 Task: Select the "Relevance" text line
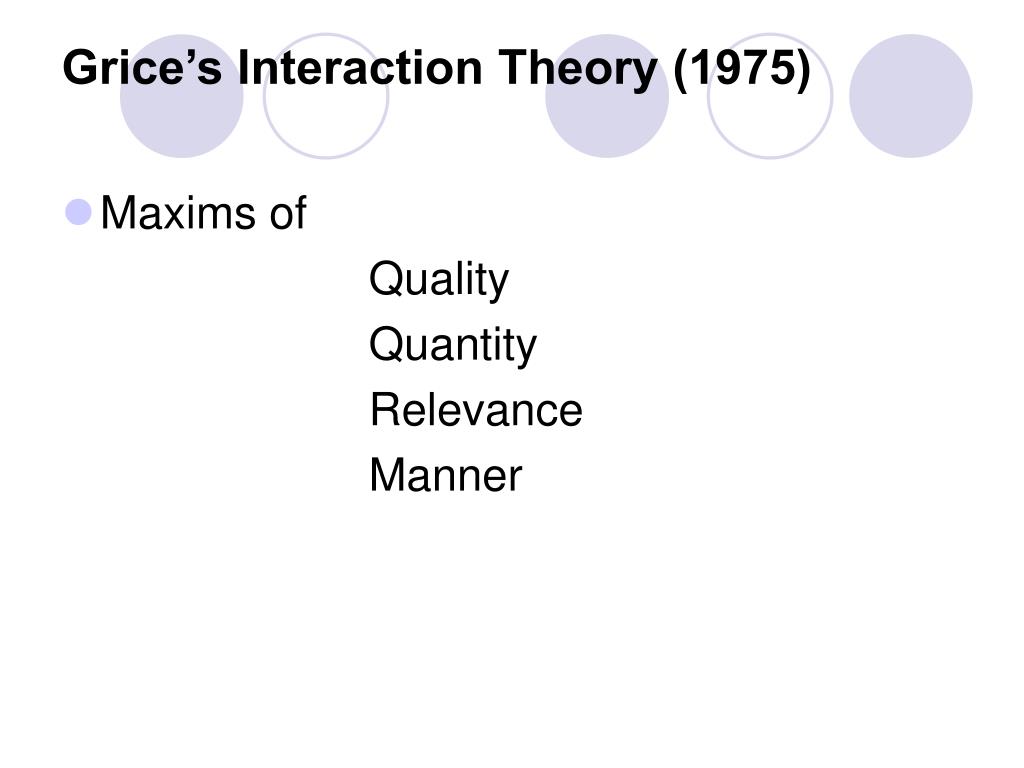pyautogui.click(x=476, y=410)
